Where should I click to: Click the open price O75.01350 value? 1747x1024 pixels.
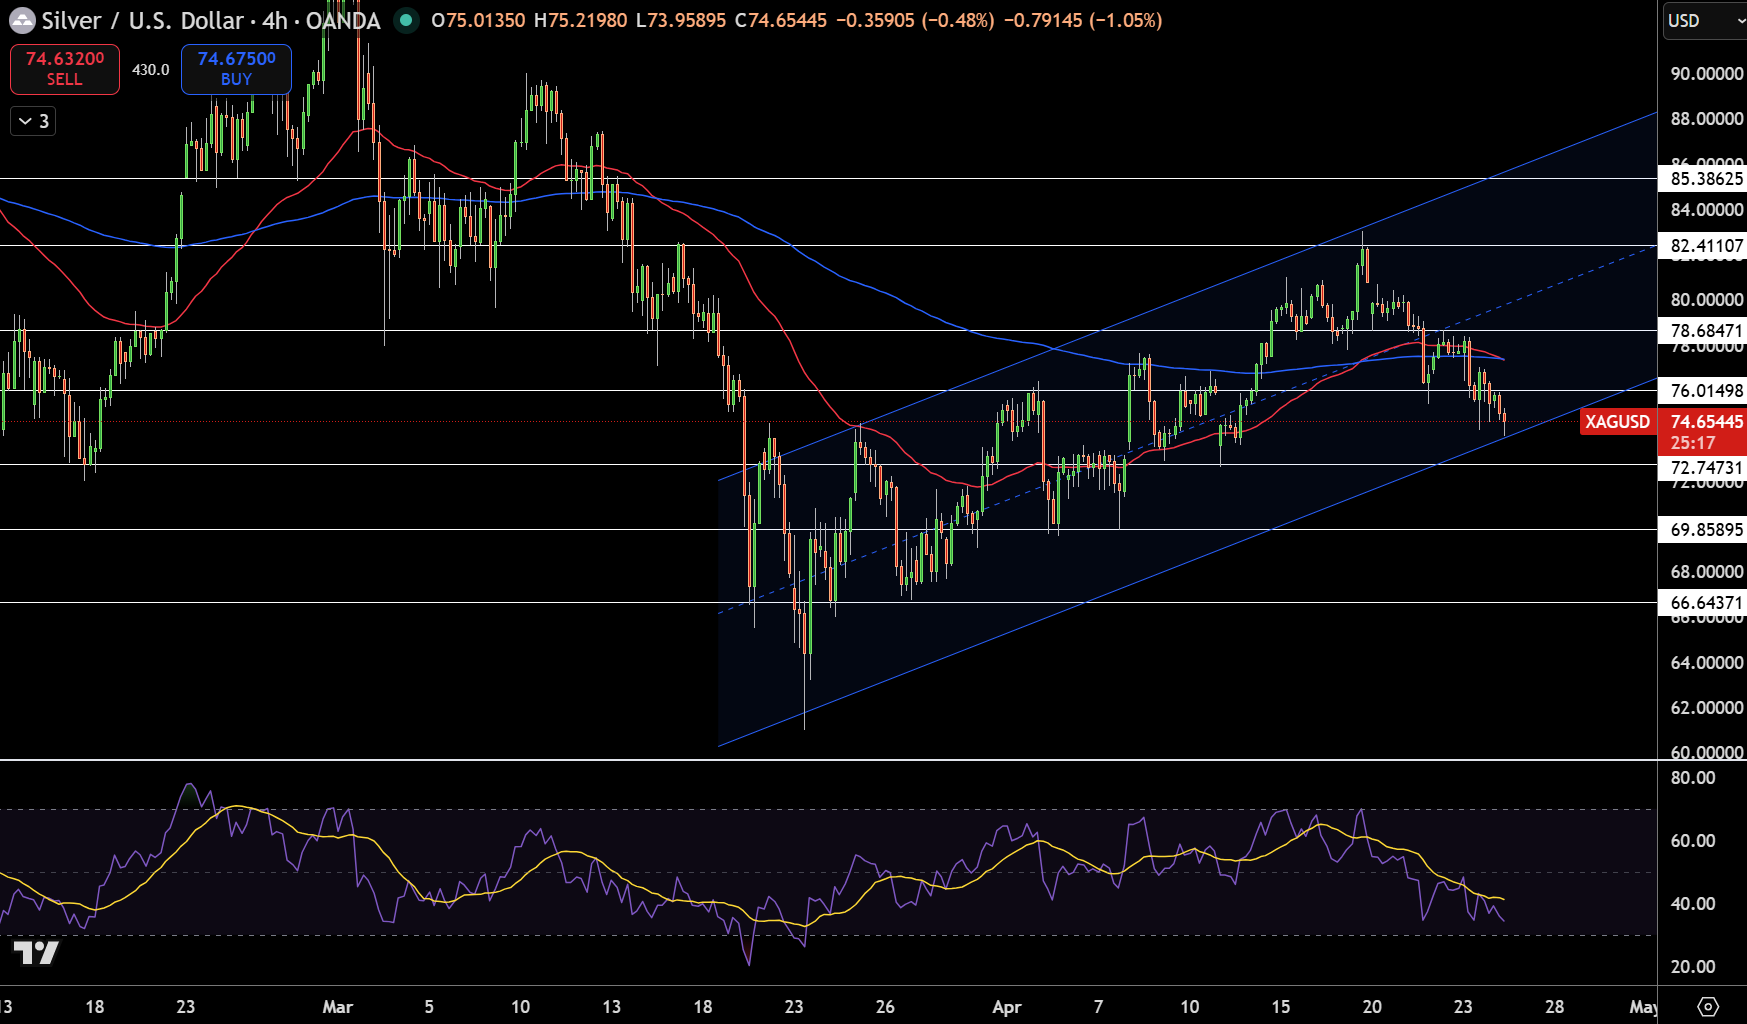point(476,19)
